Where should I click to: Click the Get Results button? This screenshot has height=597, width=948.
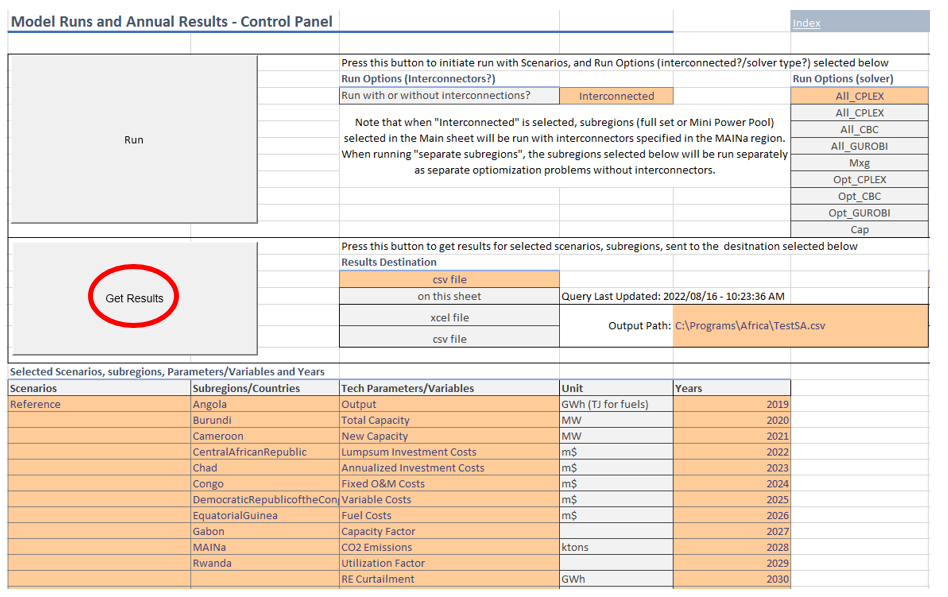pyautogui.click(x=134, y=298)
